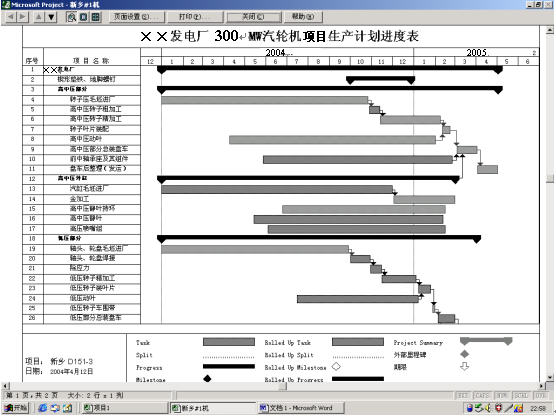Activate the zoom magnifier tool

click(72, 17)
